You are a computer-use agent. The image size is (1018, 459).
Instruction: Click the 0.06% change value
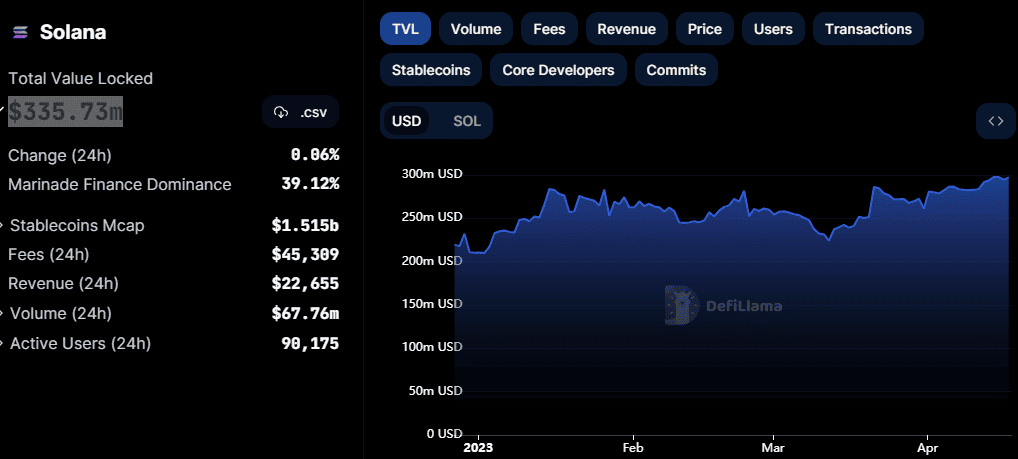click(315, 155)
